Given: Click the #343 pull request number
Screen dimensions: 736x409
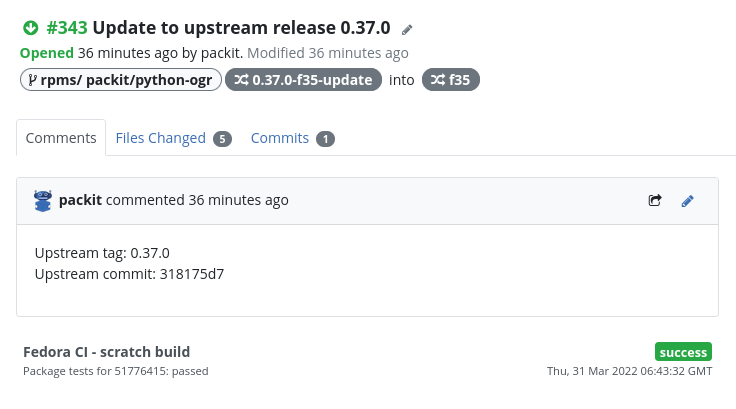Looking at the screenshot, I should pyautogui.click(x=67, y=28).
